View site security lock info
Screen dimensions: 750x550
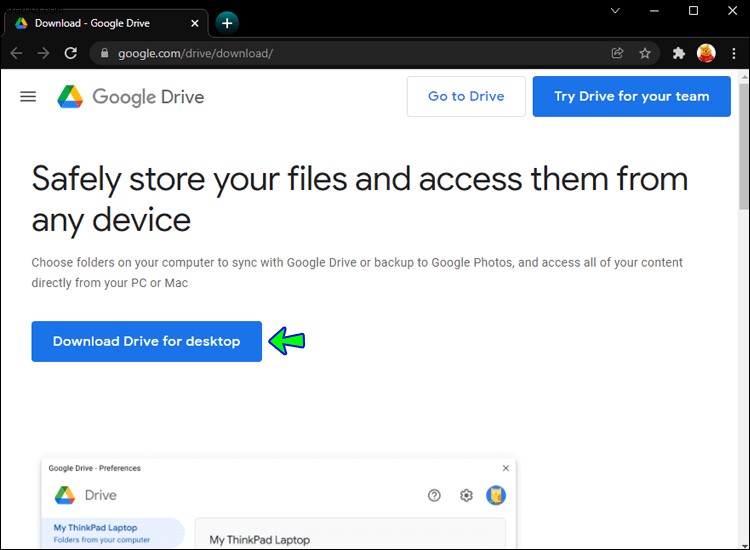point(104,53)
